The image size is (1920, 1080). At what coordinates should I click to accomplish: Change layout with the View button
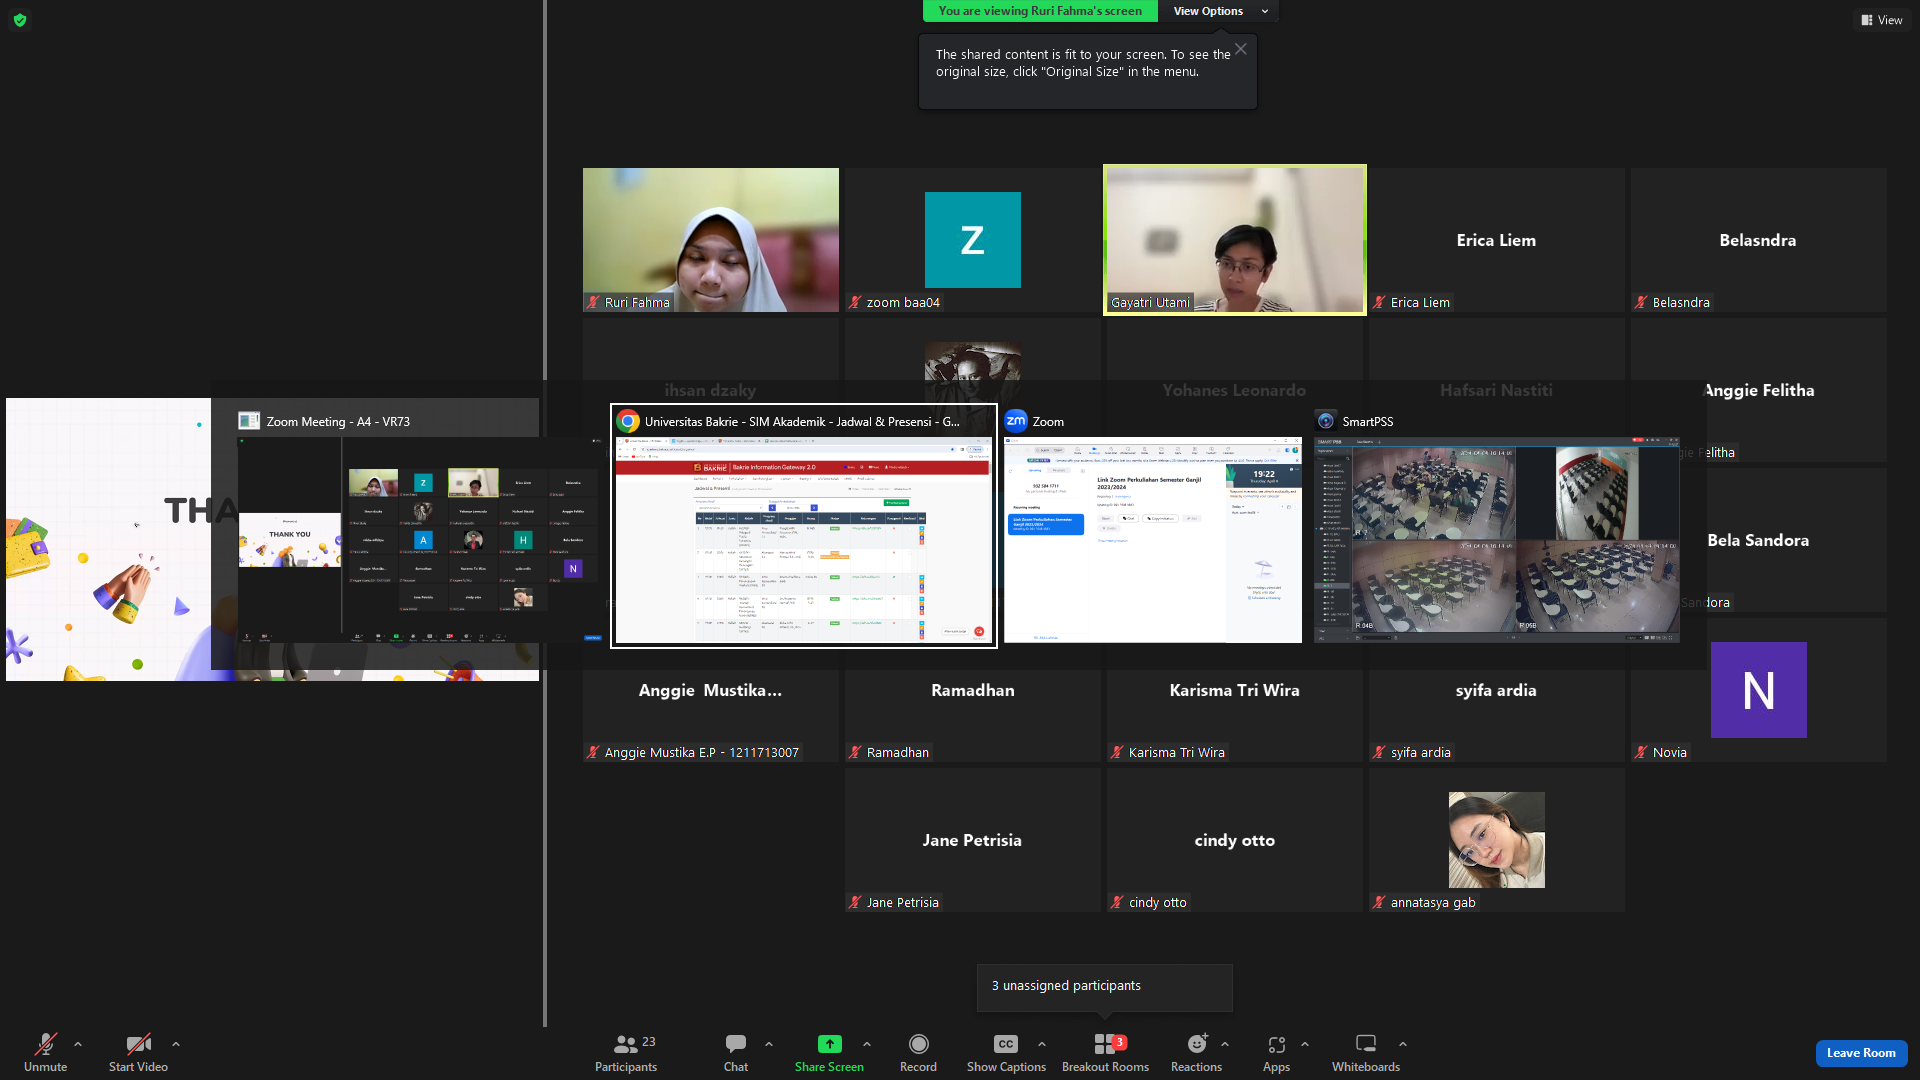(x=1881, y=20)
